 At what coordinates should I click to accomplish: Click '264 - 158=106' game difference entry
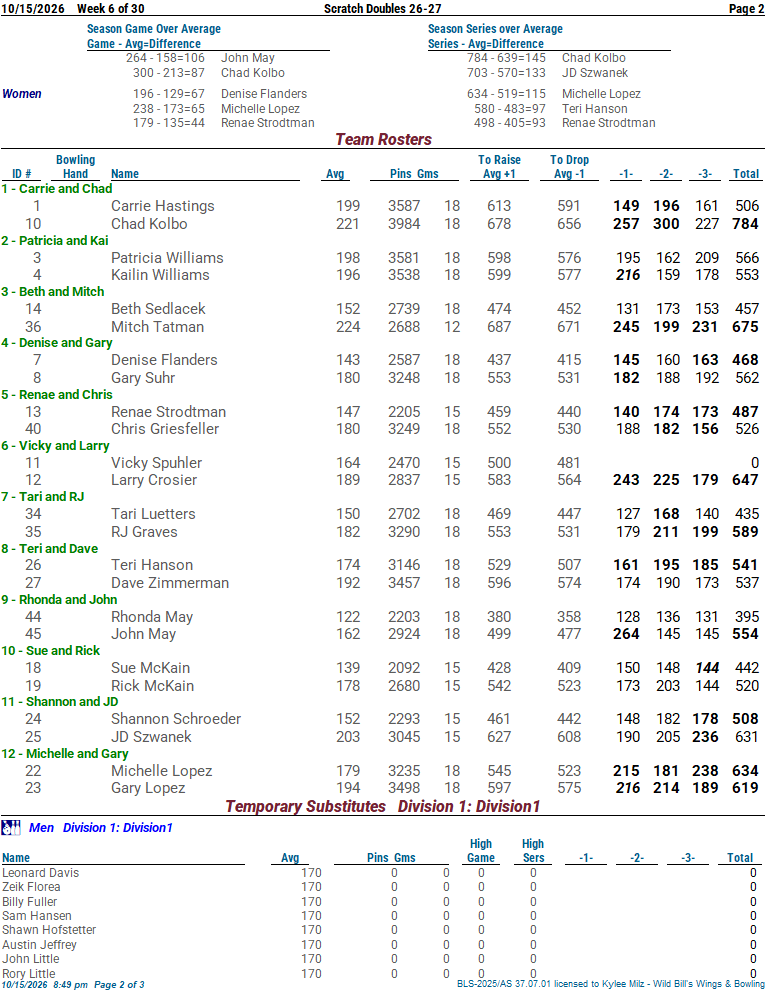[x=166, y=58]
